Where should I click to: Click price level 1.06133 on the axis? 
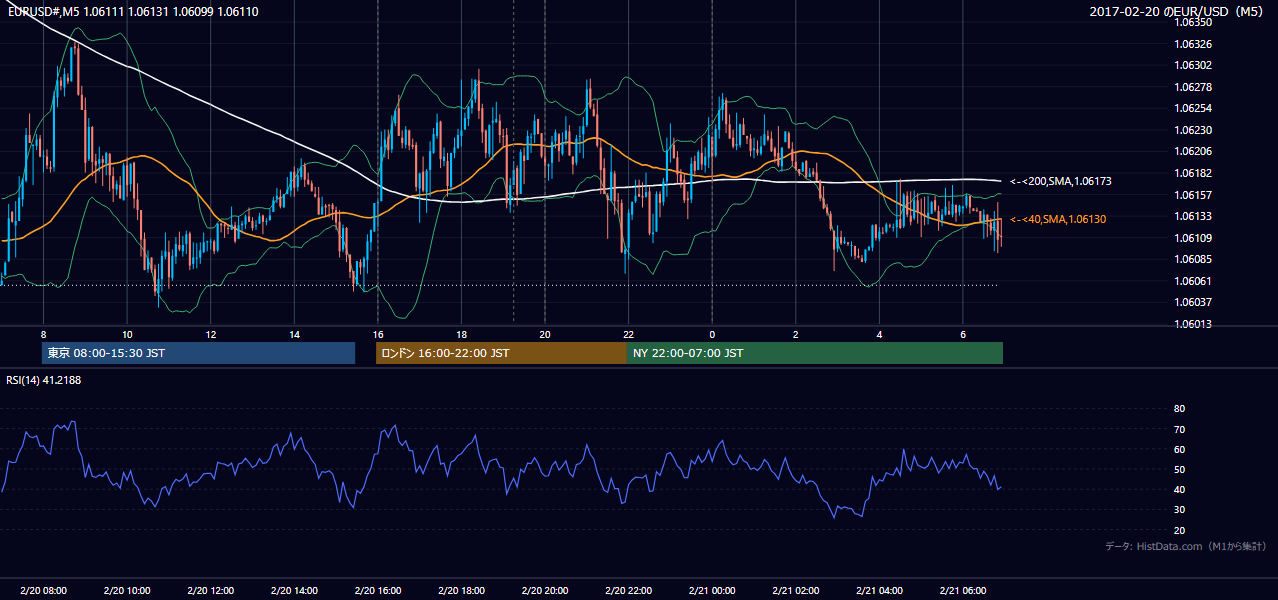1193,216
